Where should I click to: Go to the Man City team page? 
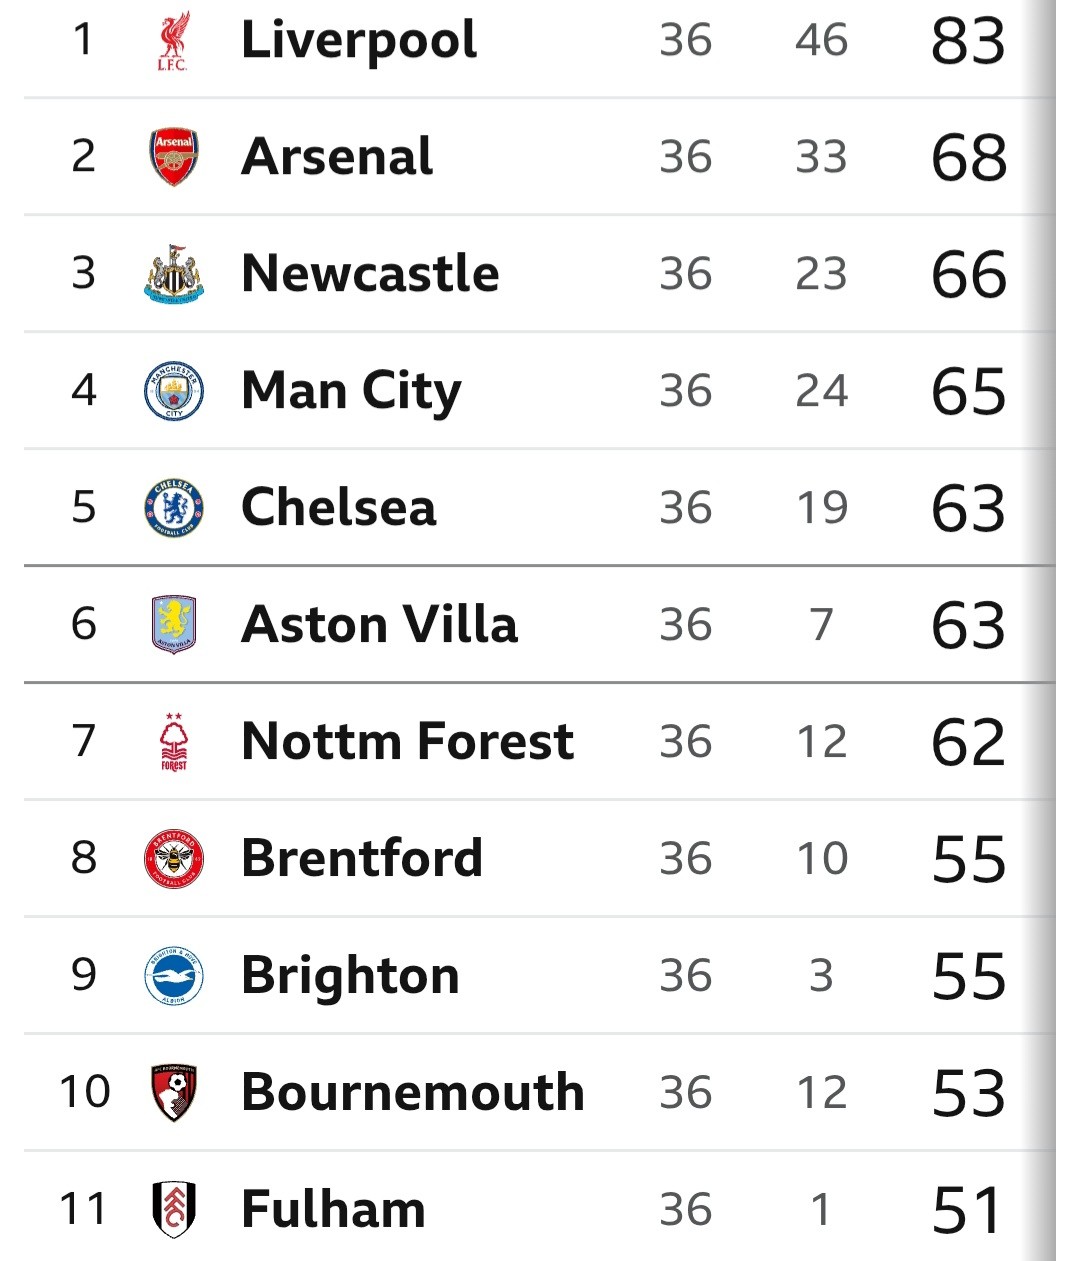(x=351, y=392)
